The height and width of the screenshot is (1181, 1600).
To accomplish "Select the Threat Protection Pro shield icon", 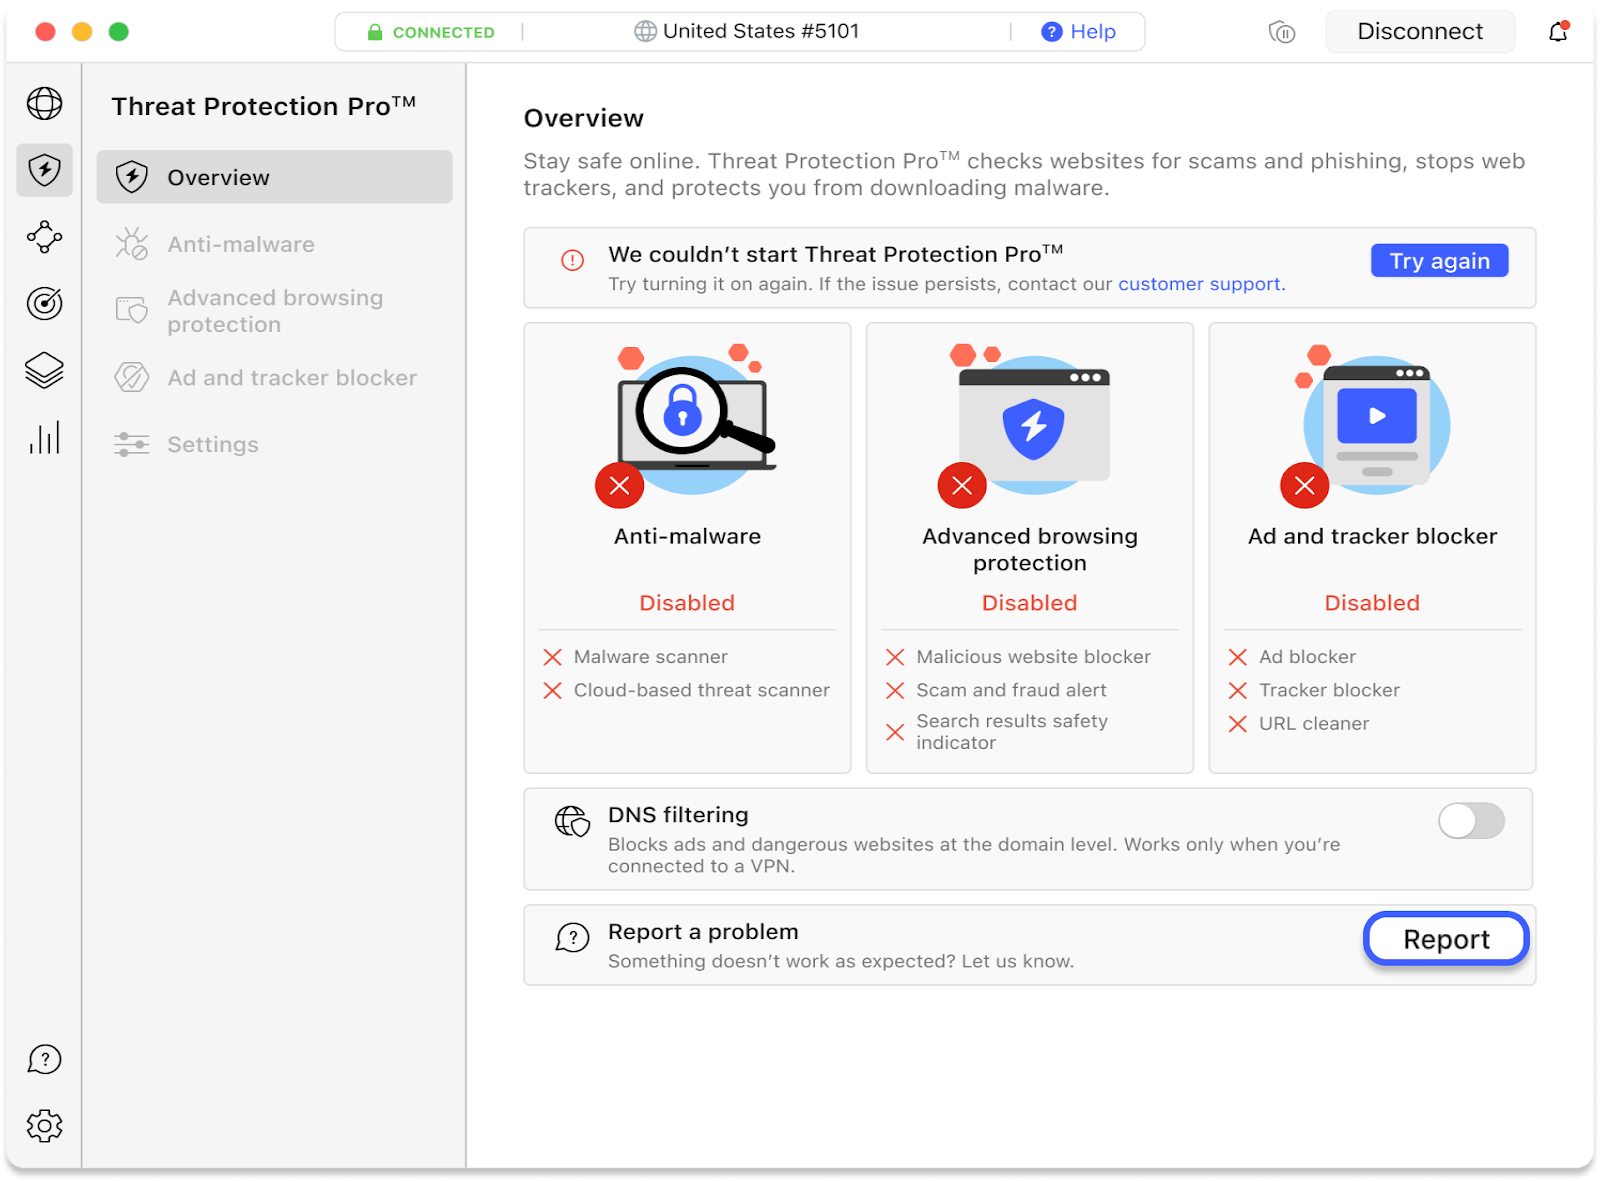I will (44, 170).
